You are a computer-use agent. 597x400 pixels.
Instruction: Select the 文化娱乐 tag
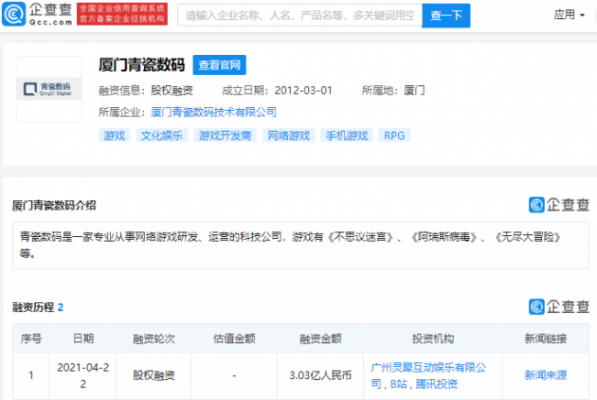point(162,135)
